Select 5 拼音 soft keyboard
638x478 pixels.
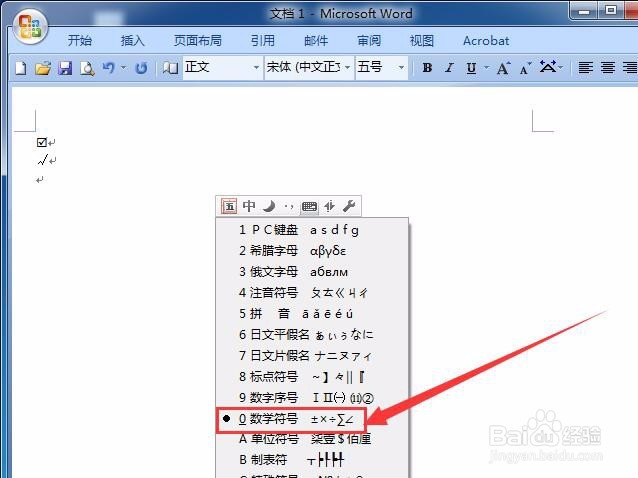(x=312, y=314)
